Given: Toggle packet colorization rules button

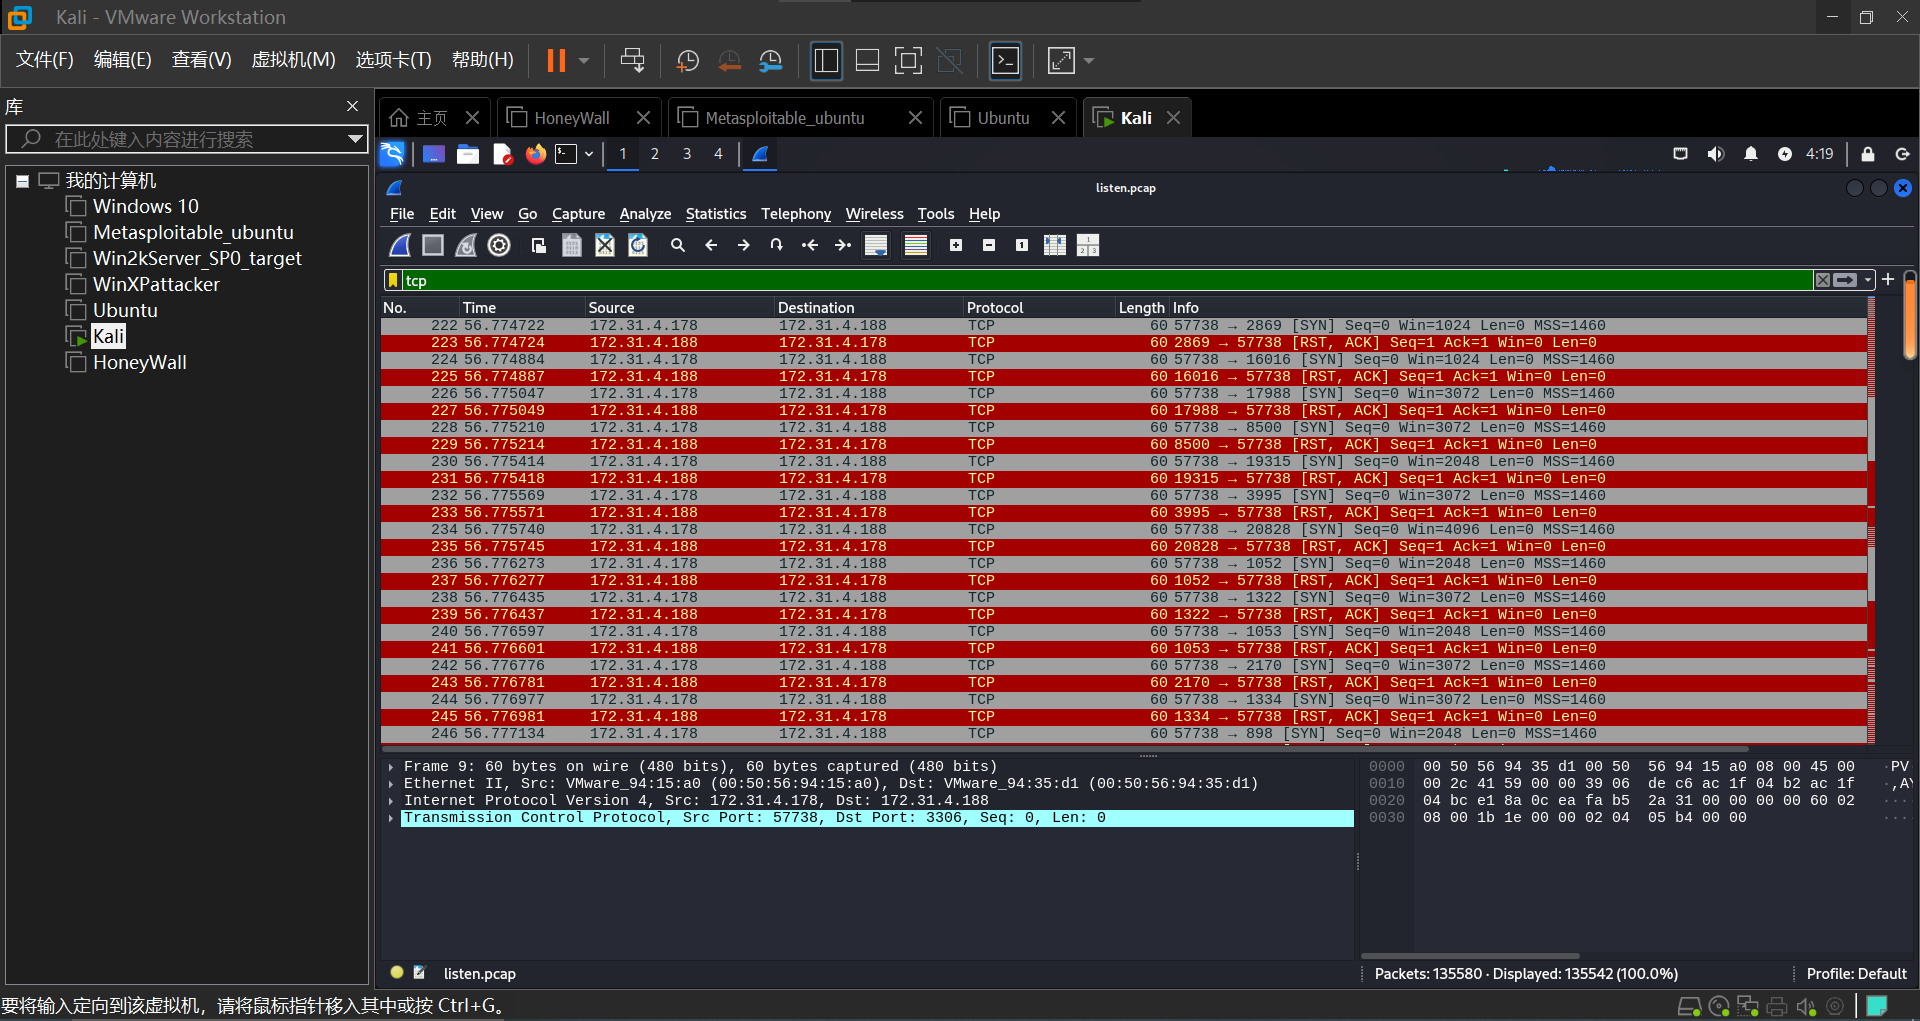Looking at the screenshot, I should coord(915,245).
